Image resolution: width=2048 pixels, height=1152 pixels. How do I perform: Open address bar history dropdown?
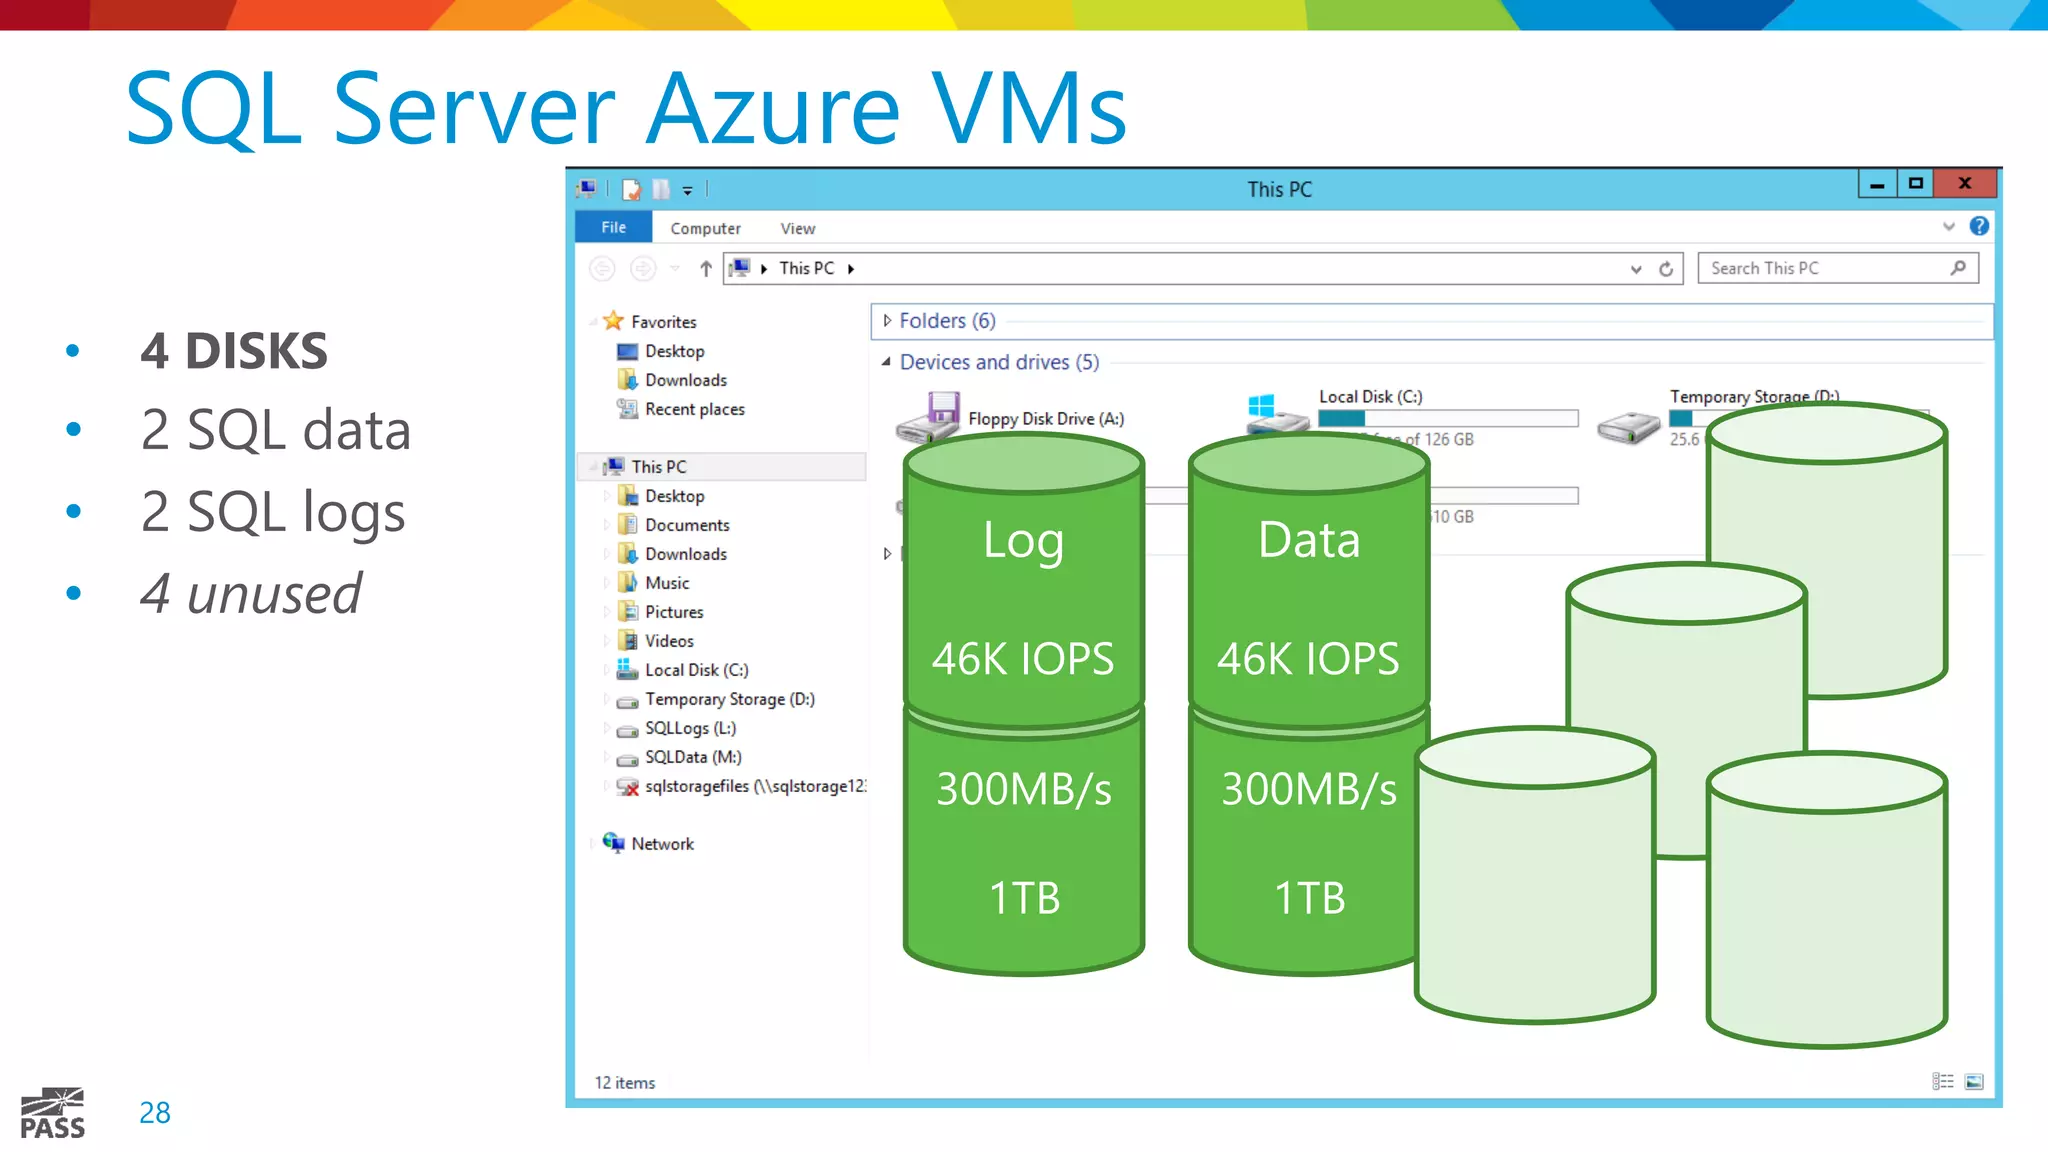(1636, 269)
